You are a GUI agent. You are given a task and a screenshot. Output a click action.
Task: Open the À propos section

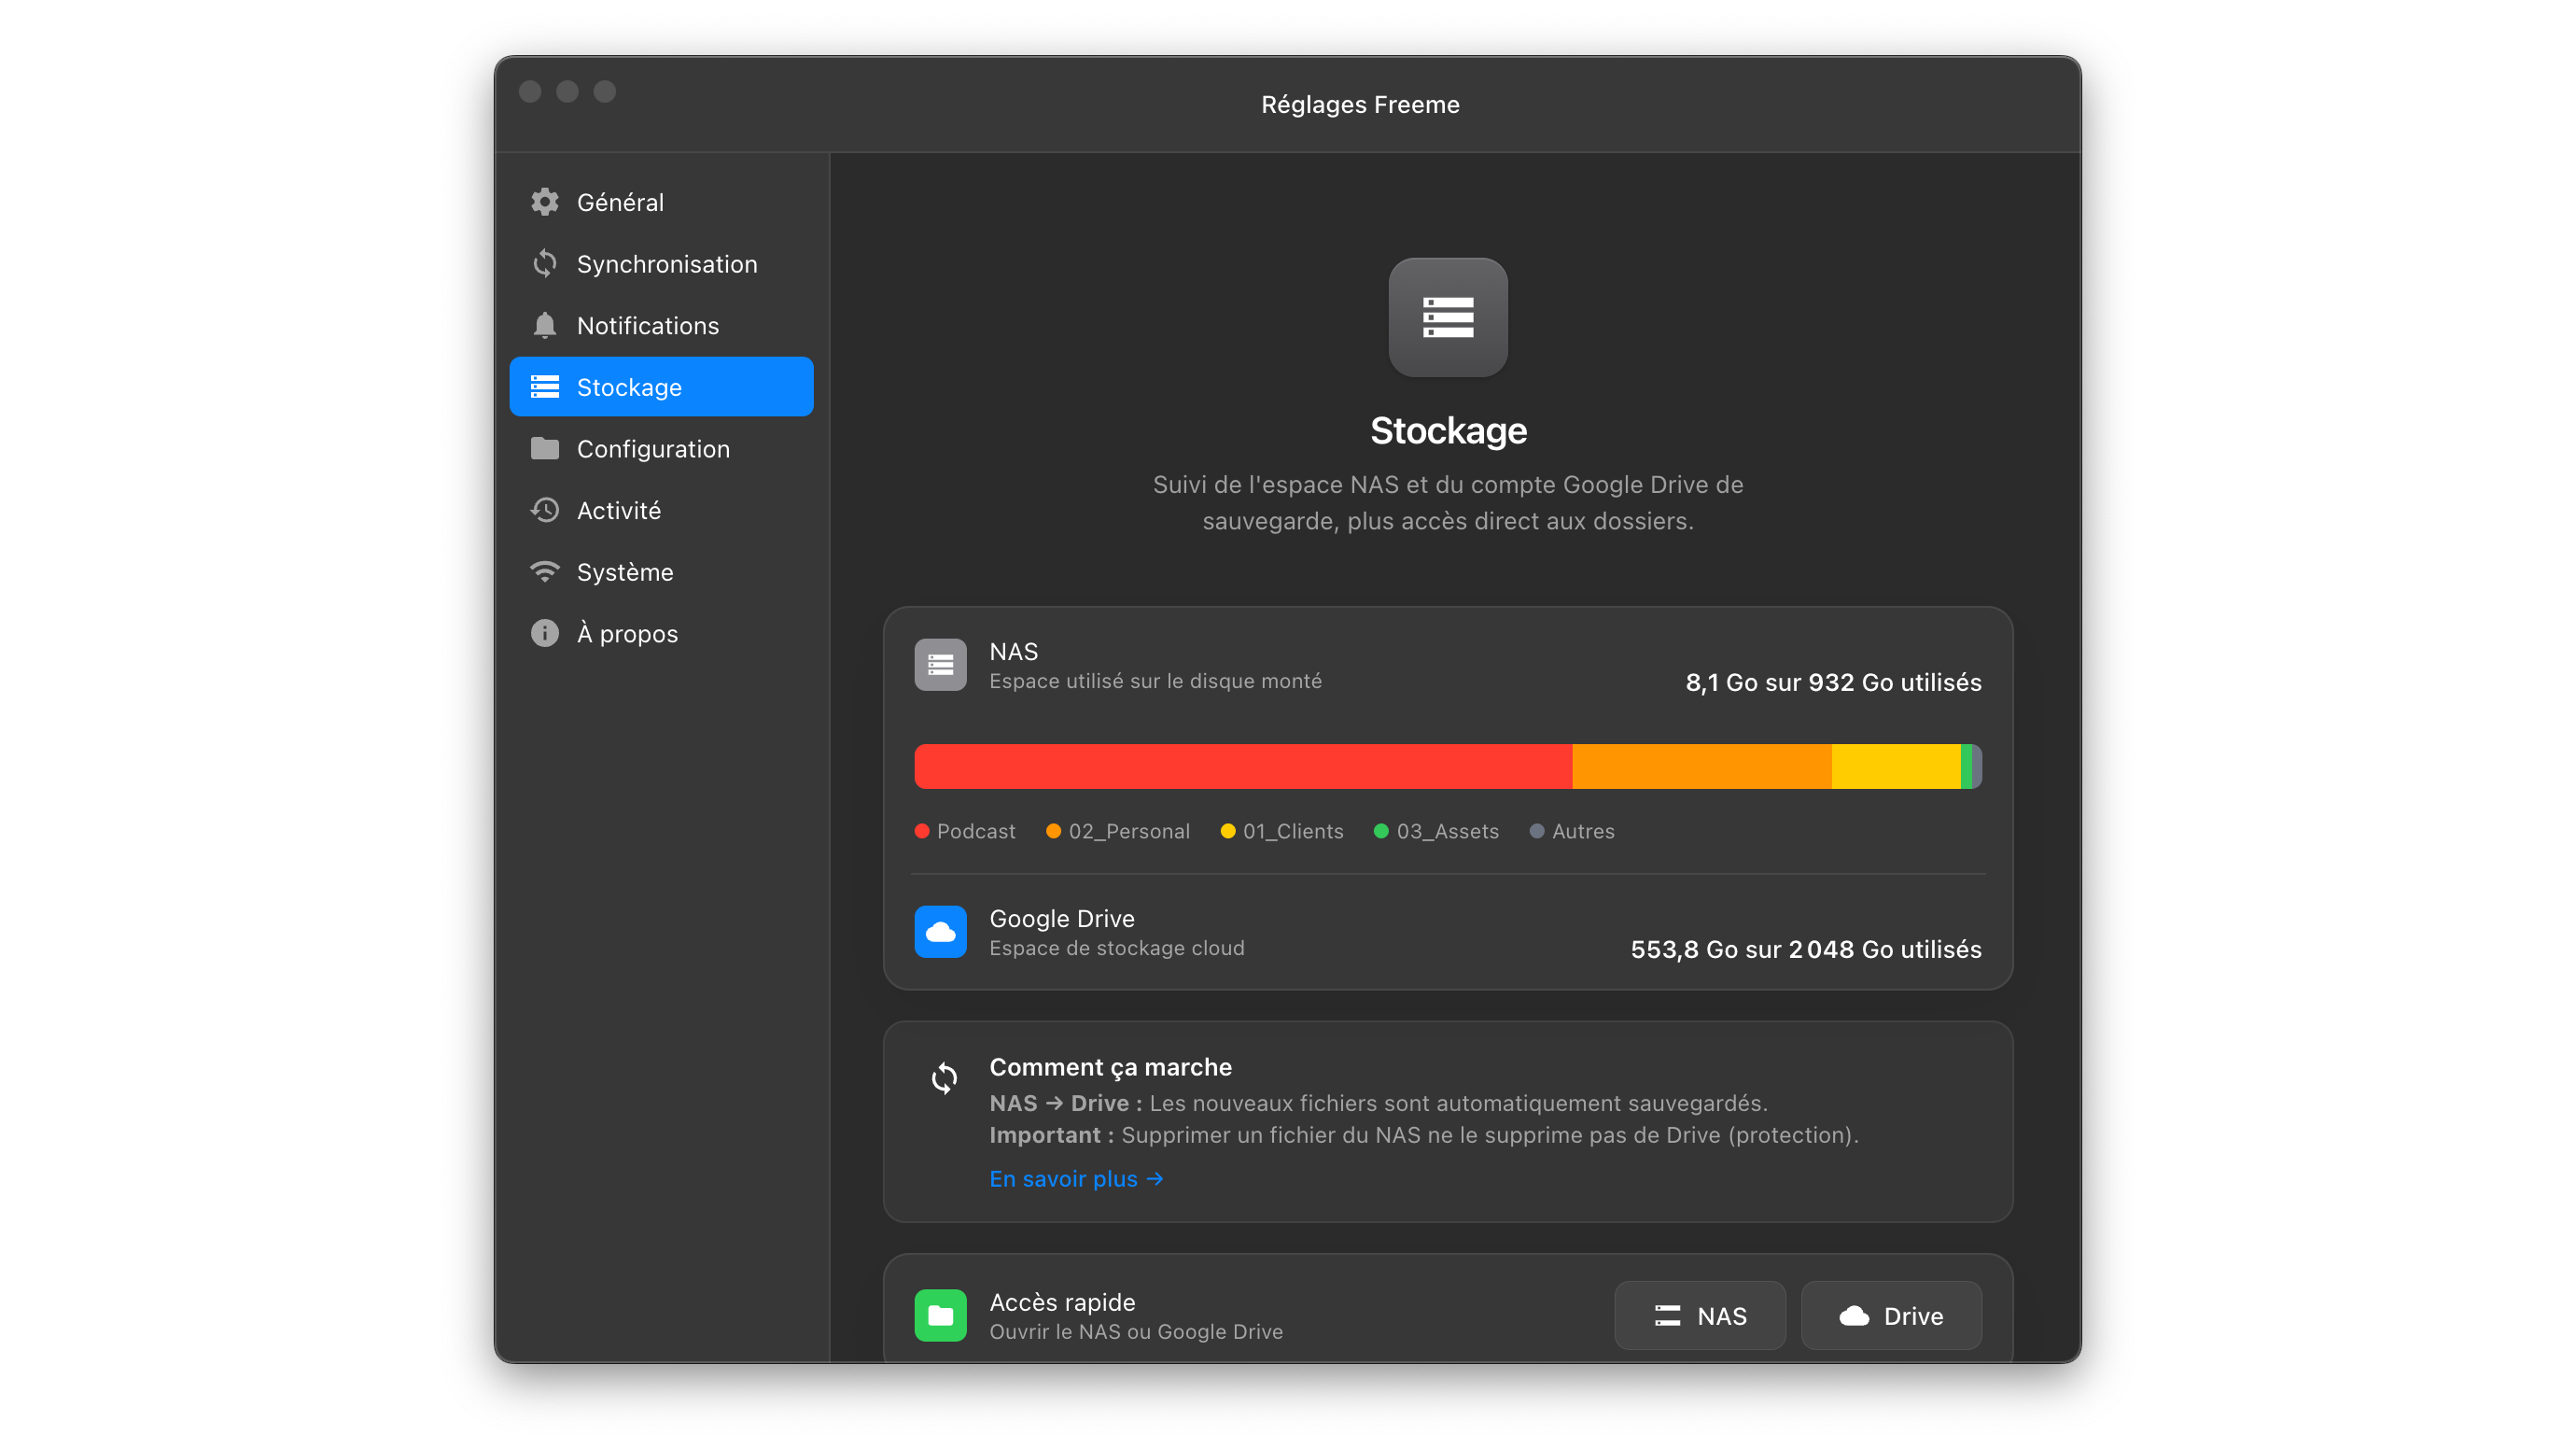pos(661,633)
